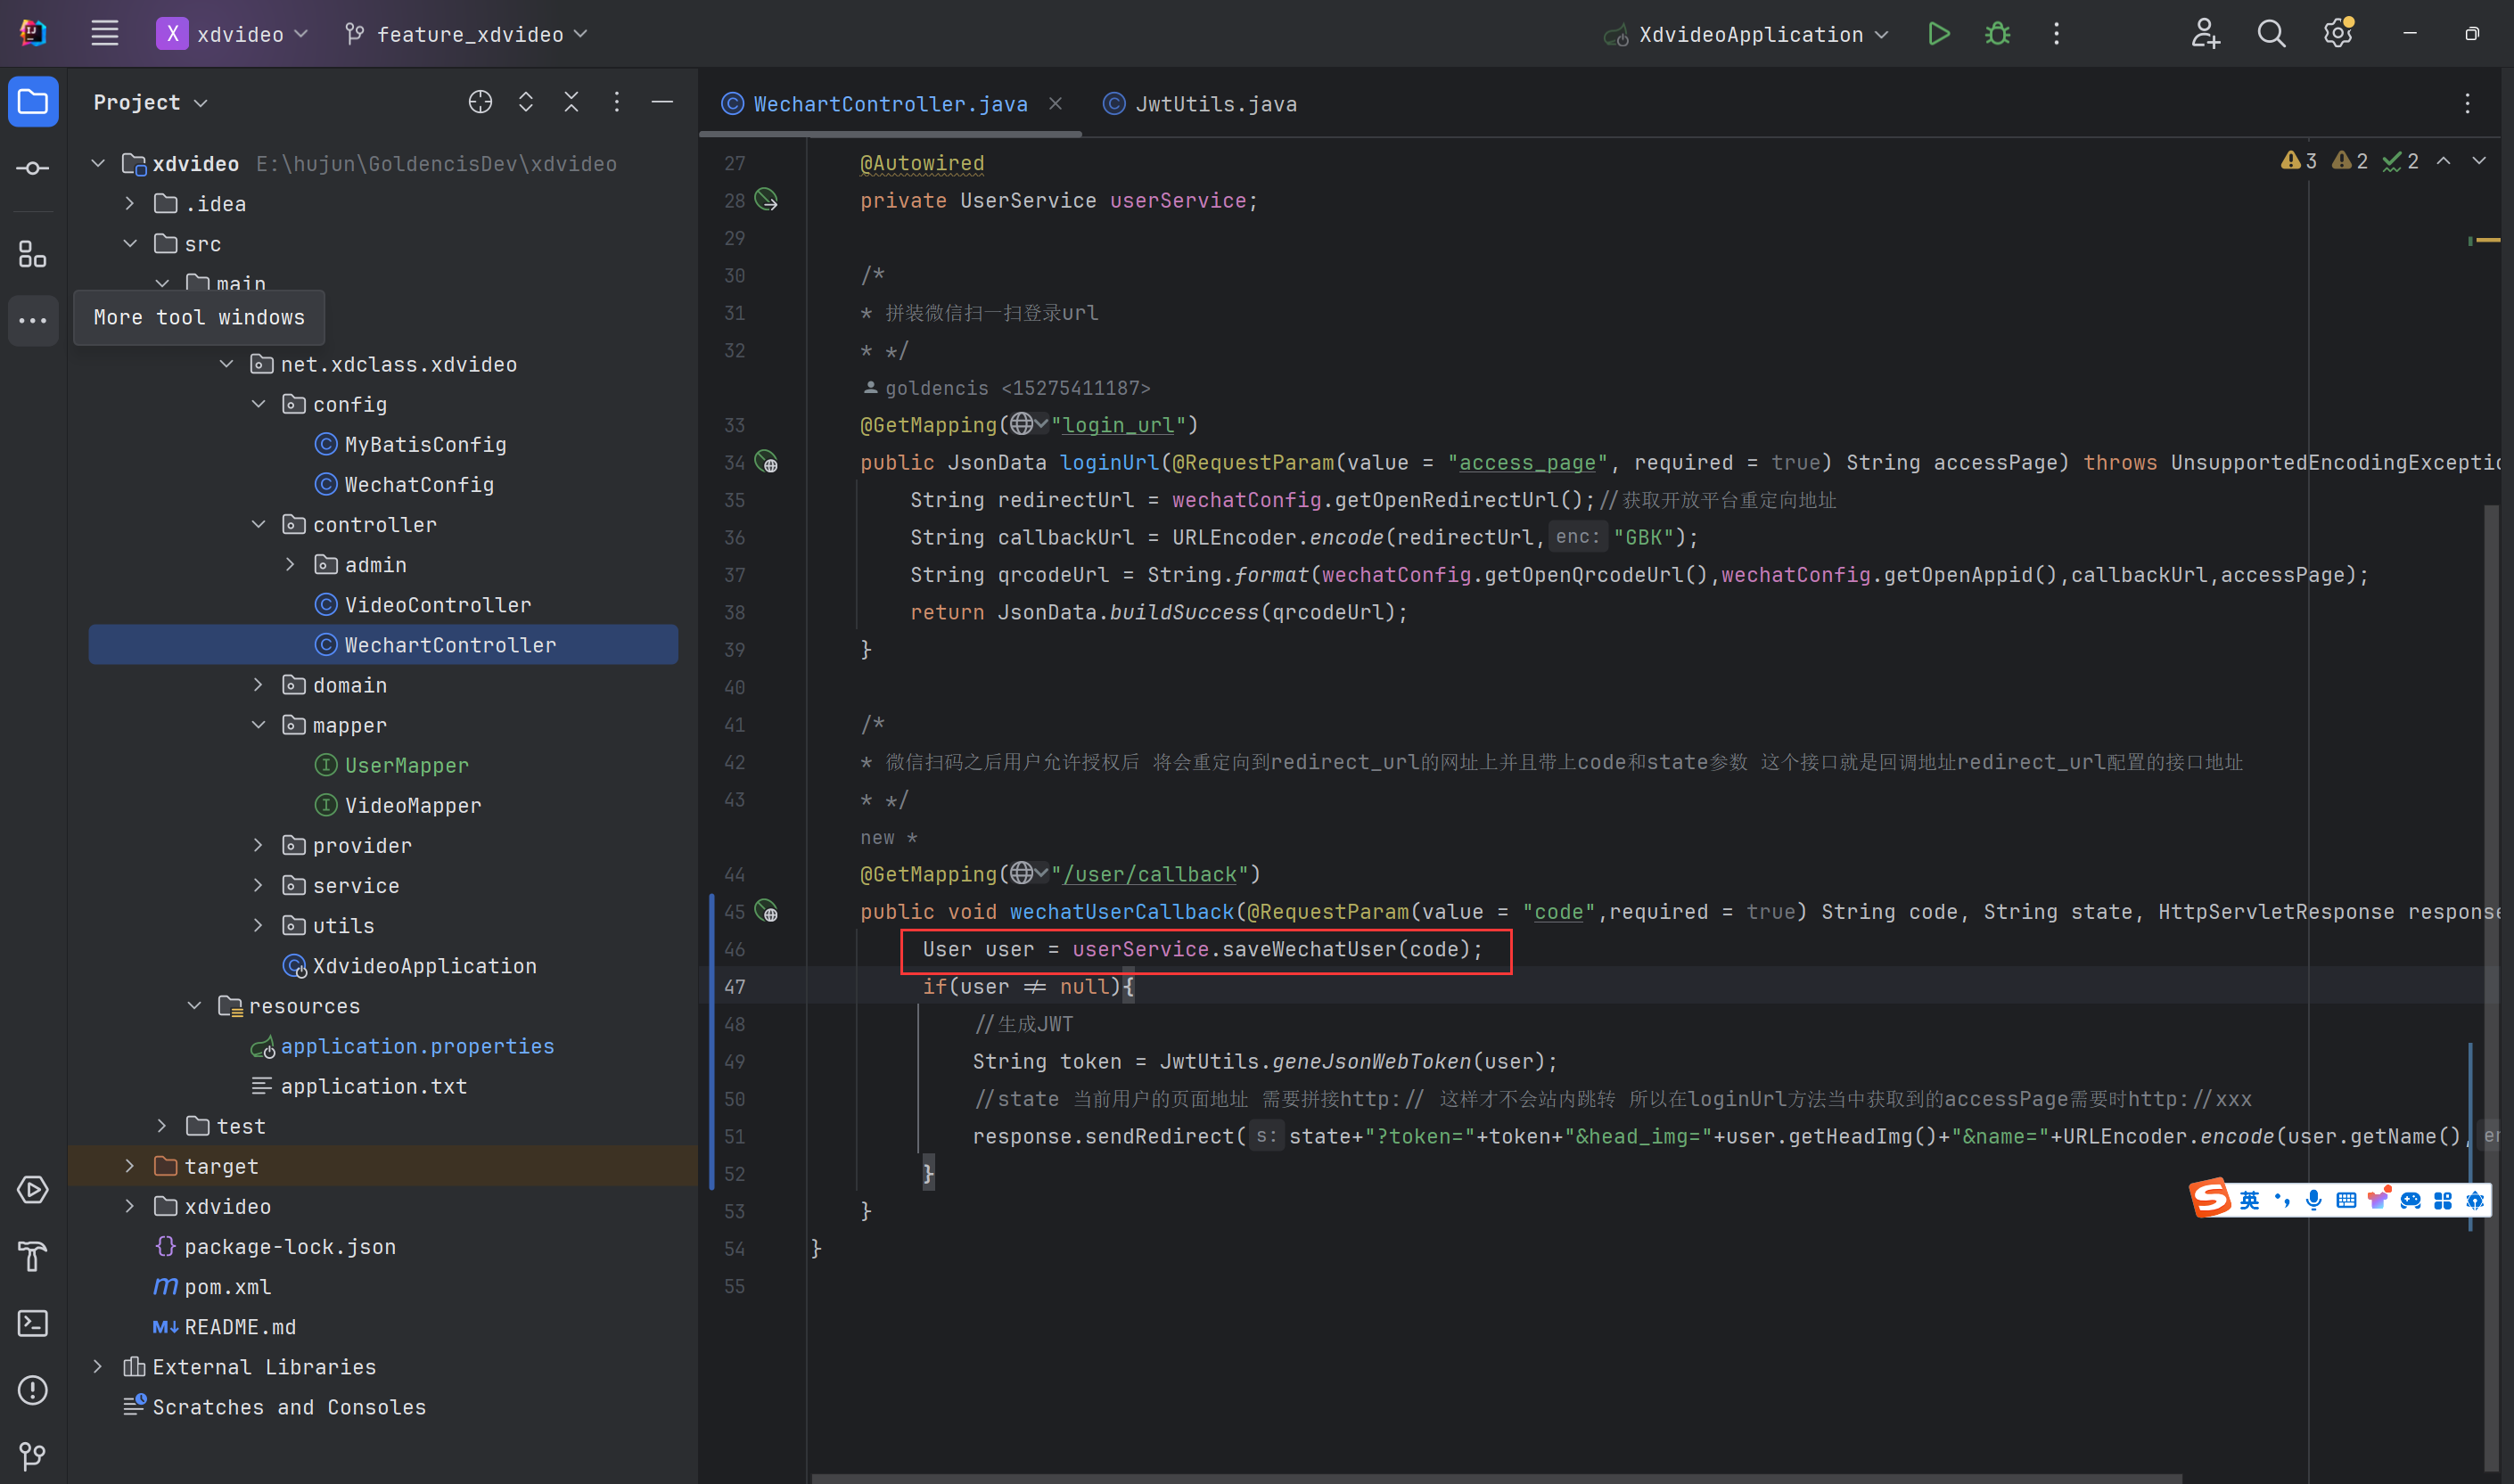This screenshot has height=1484, width=2514.
Task: Expand the admin package
Action: (x=290, y=564)
